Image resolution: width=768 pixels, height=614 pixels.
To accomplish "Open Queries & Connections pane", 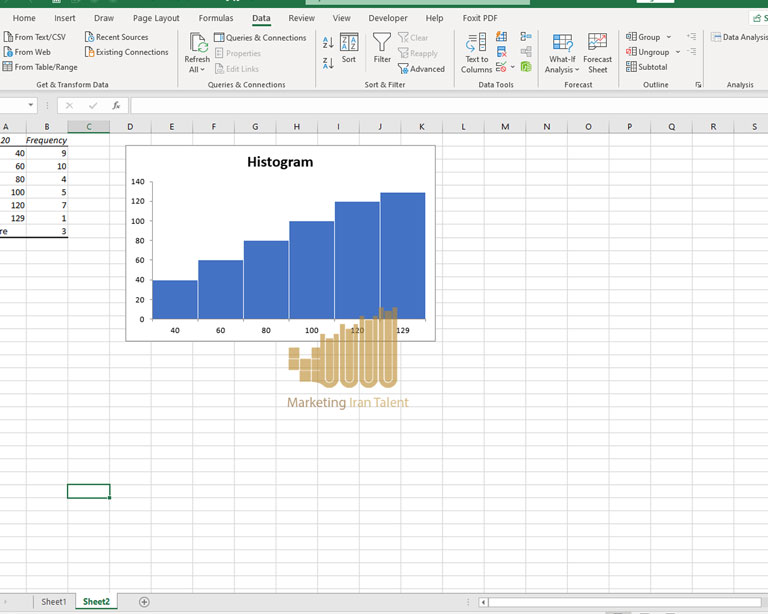I will pyautogui.click(x=260, y=37).
